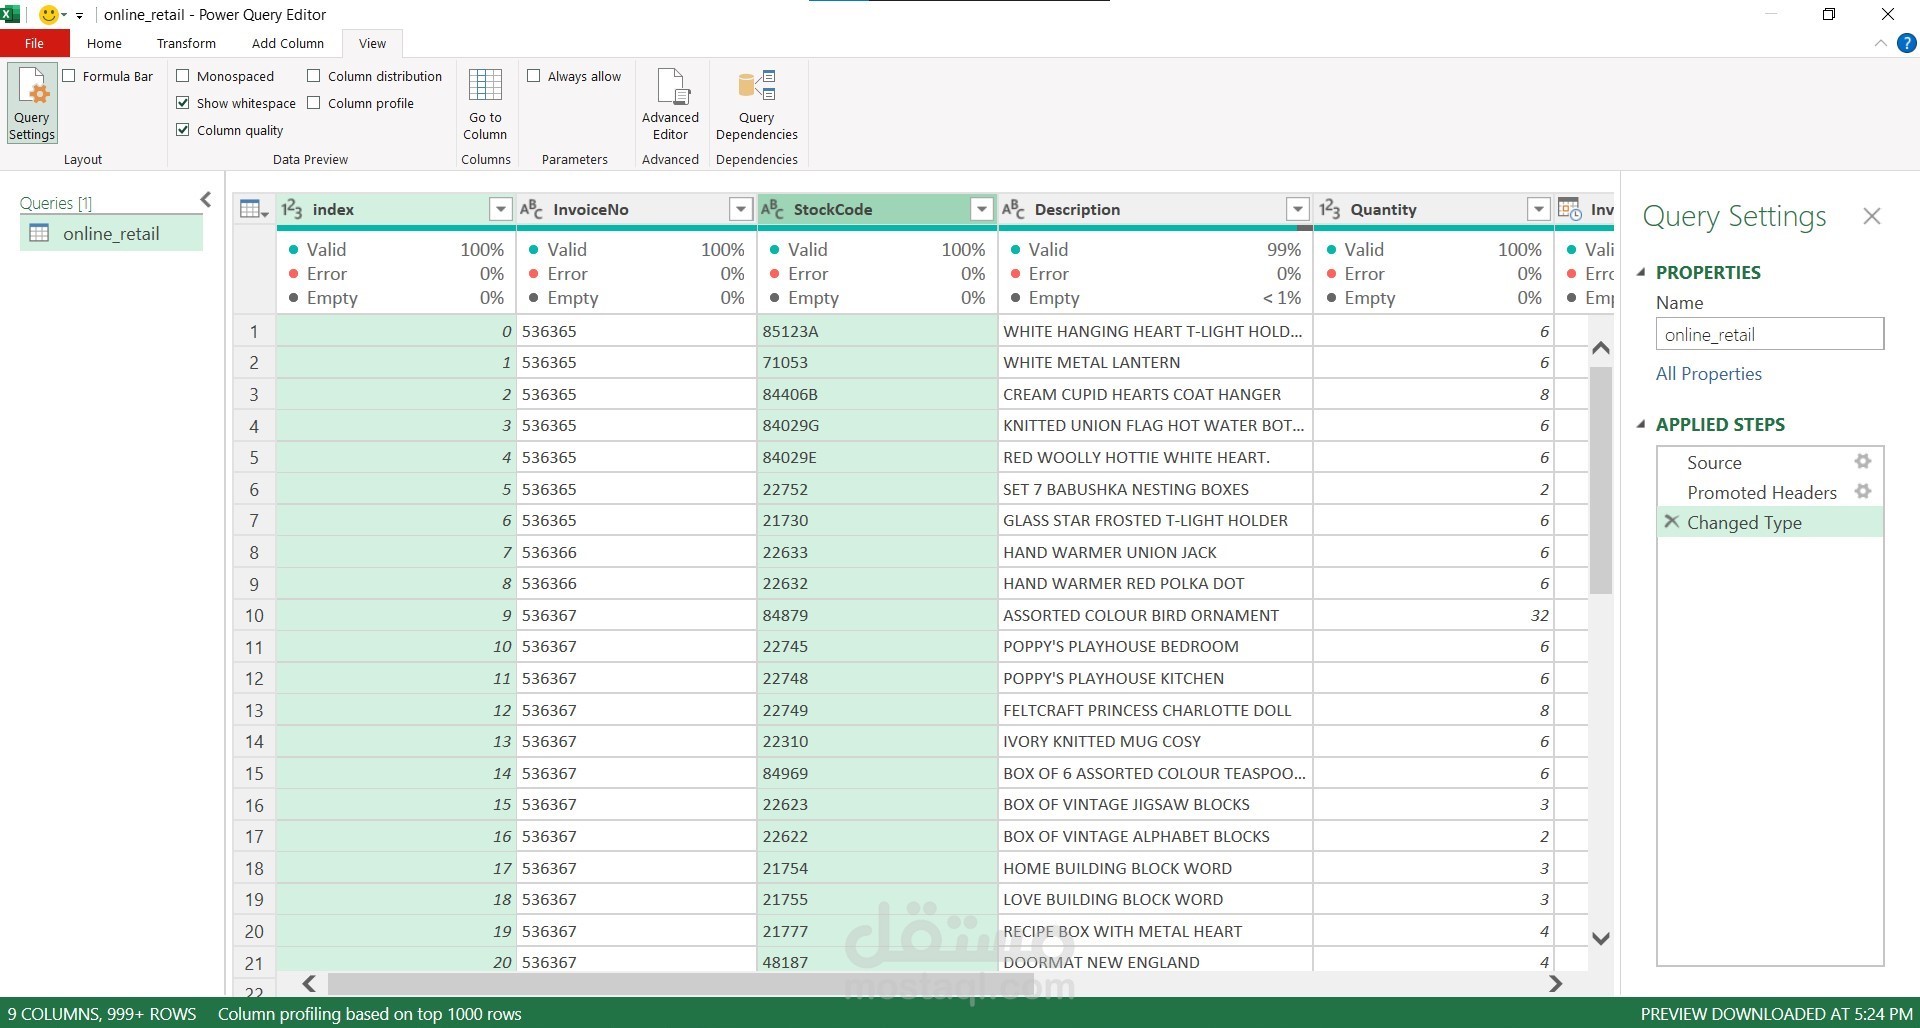Open Go to Column

485,104
